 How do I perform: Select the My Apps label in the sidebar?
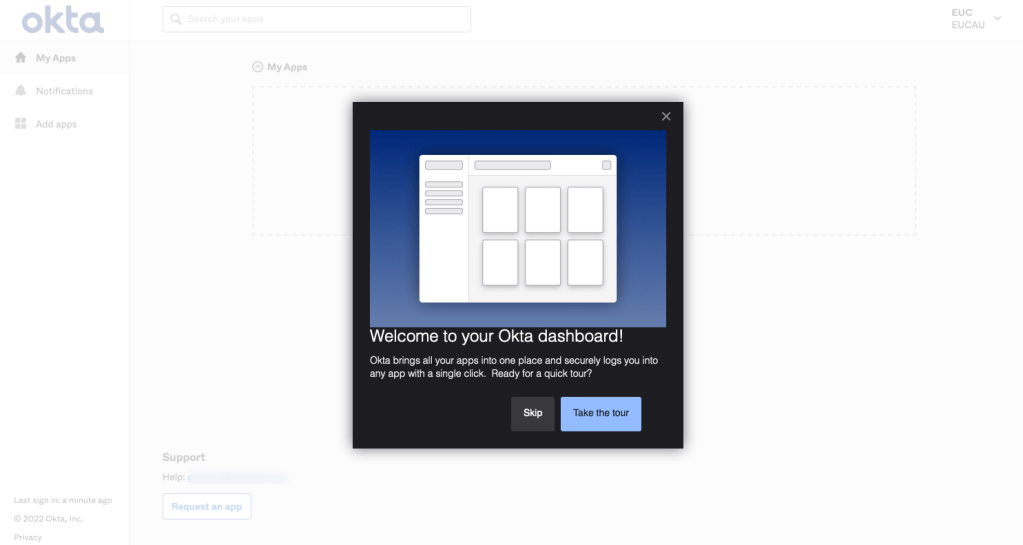pyautogui.click(x=56, y=58)
